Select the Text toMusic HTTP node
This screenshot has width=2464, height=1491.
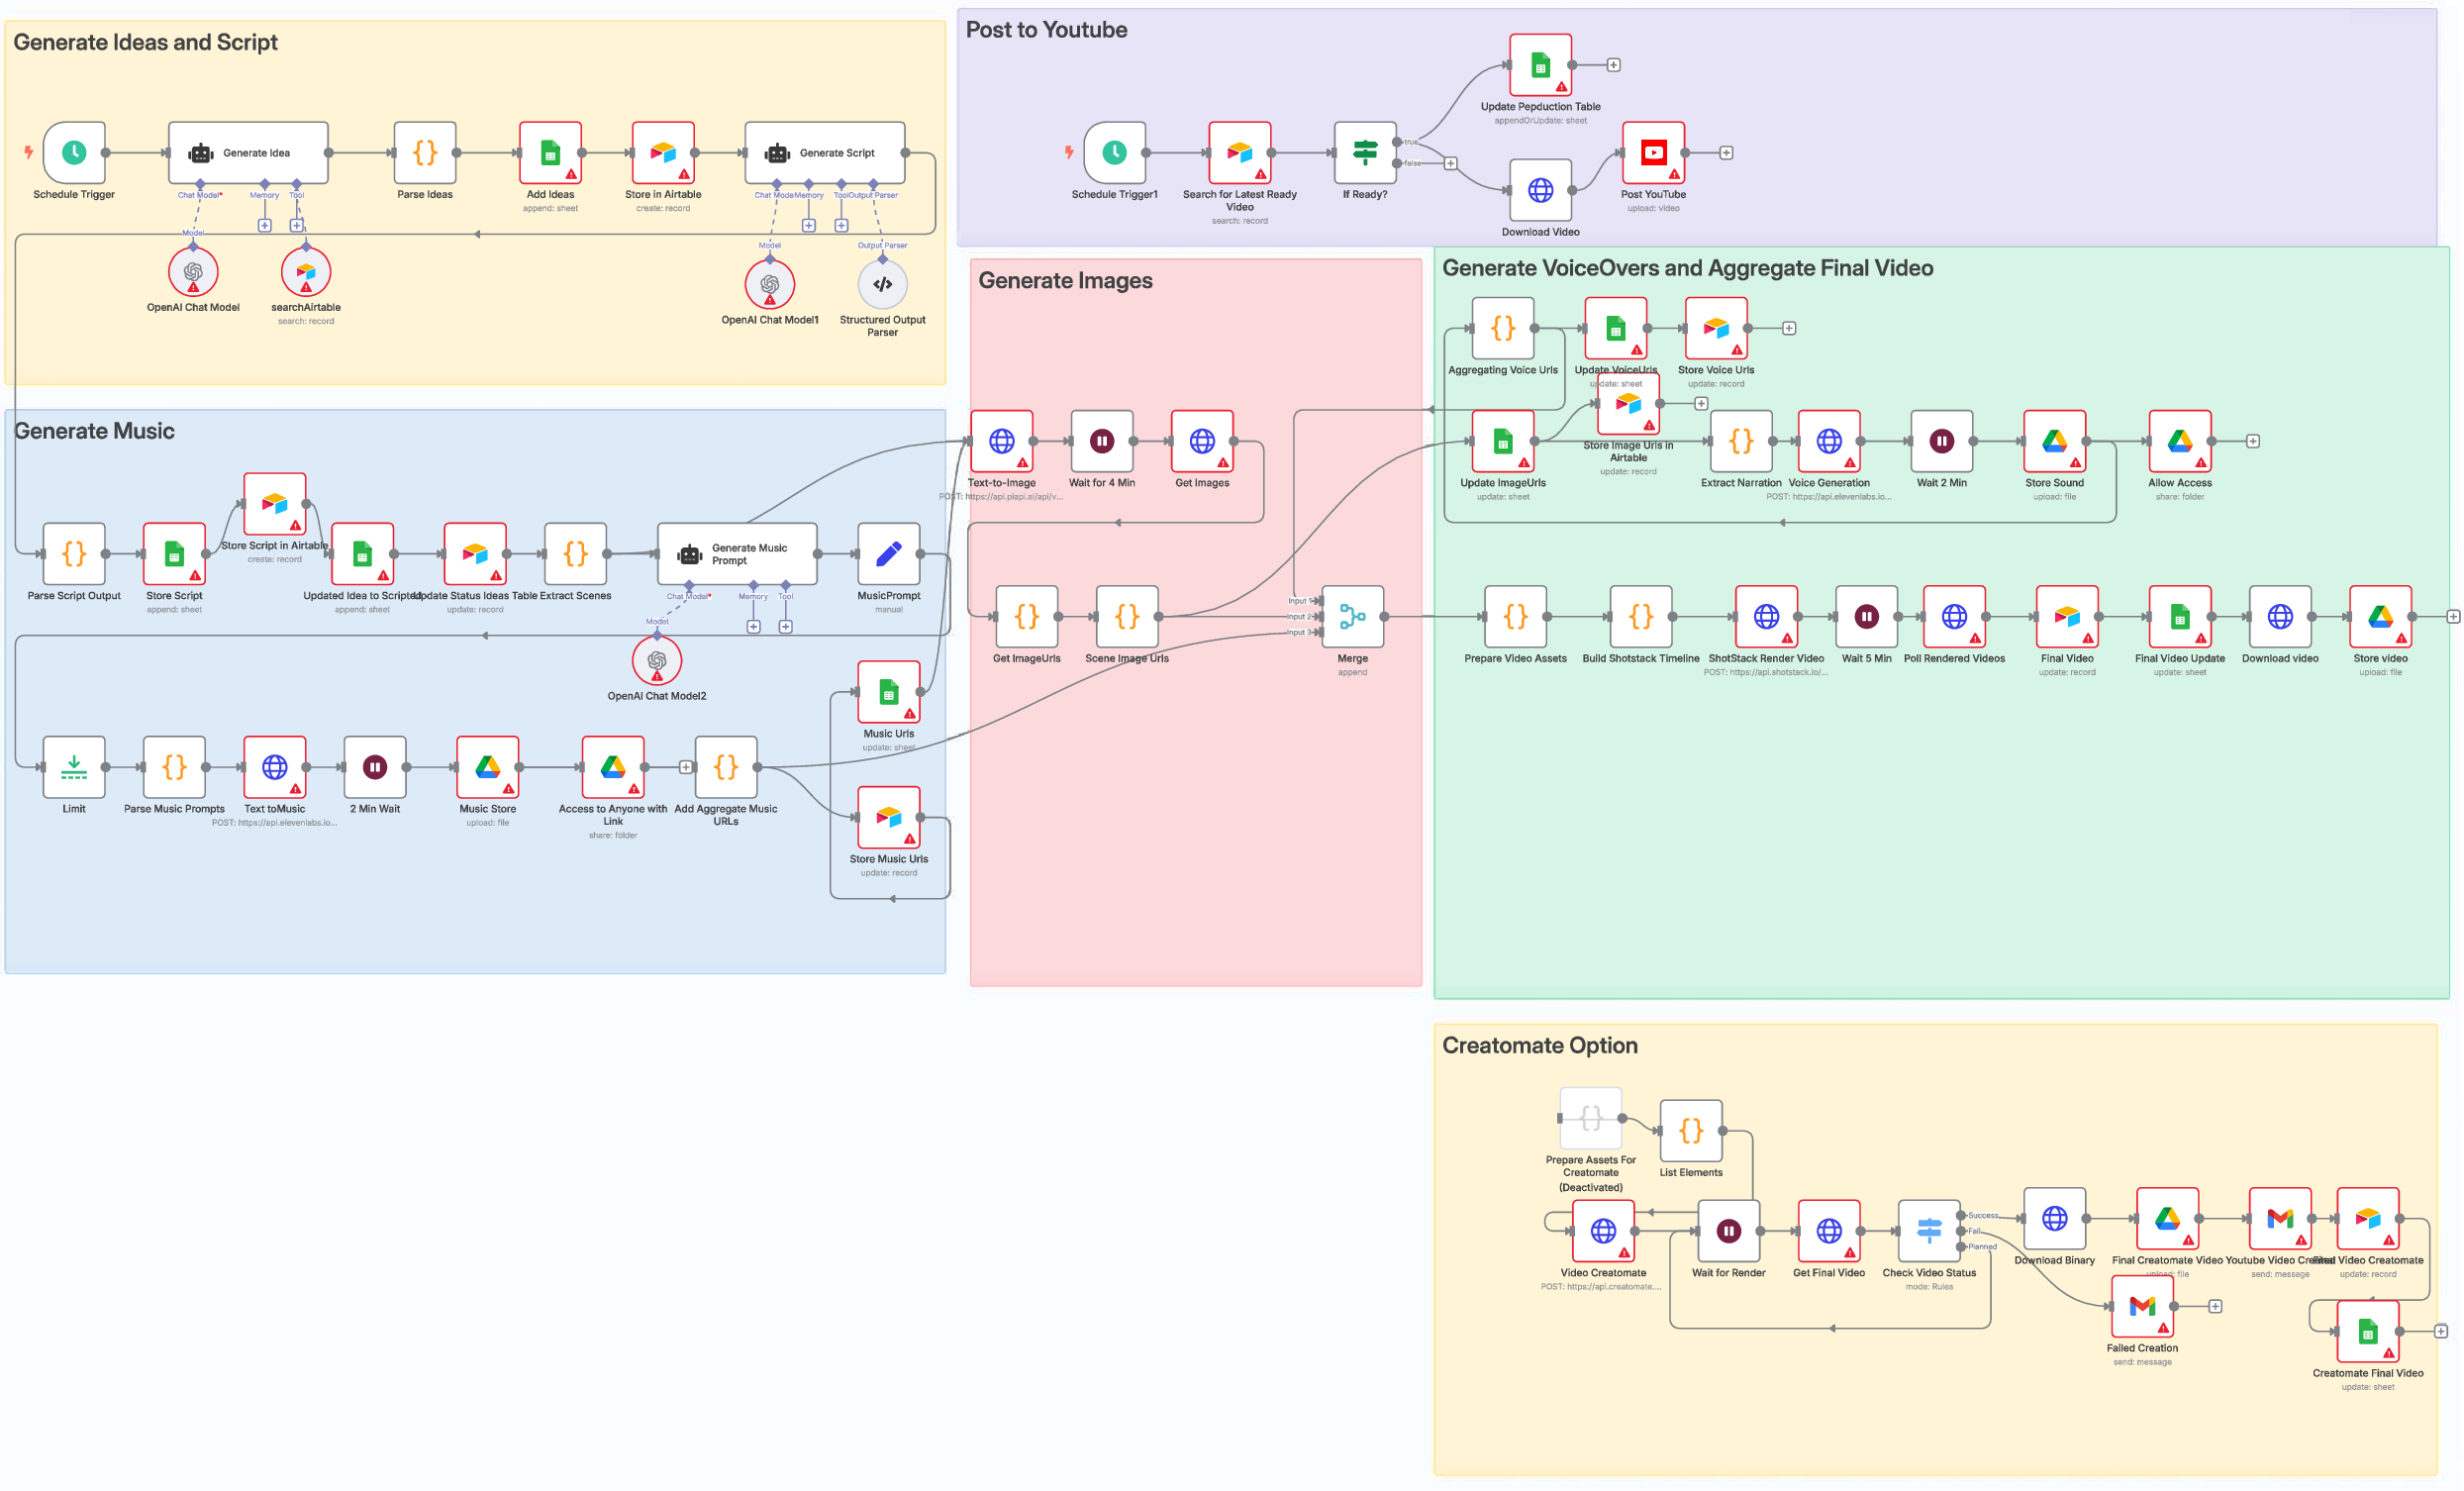pyautogui.click(x=275, y=767)
